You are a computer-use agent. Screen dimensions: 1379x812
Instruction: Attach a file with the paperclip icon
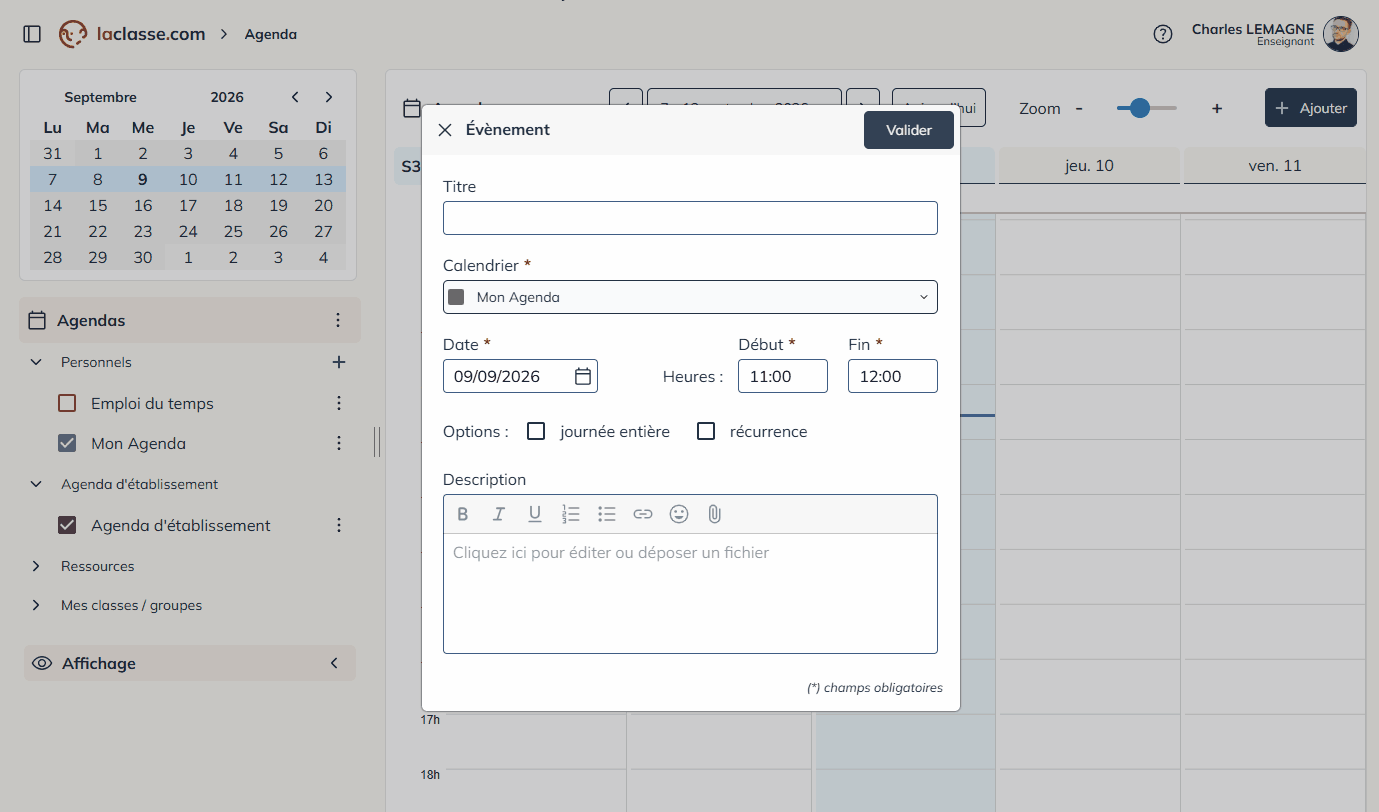click(x=714, y=514)
